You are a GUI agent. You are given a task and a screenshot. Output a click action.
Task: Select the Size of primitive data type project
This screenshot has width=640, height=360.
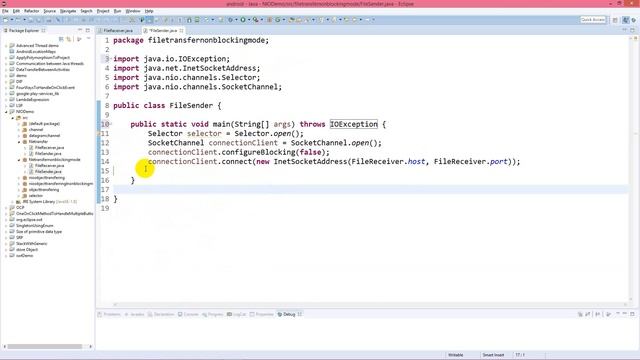click(x=39, y=231)
